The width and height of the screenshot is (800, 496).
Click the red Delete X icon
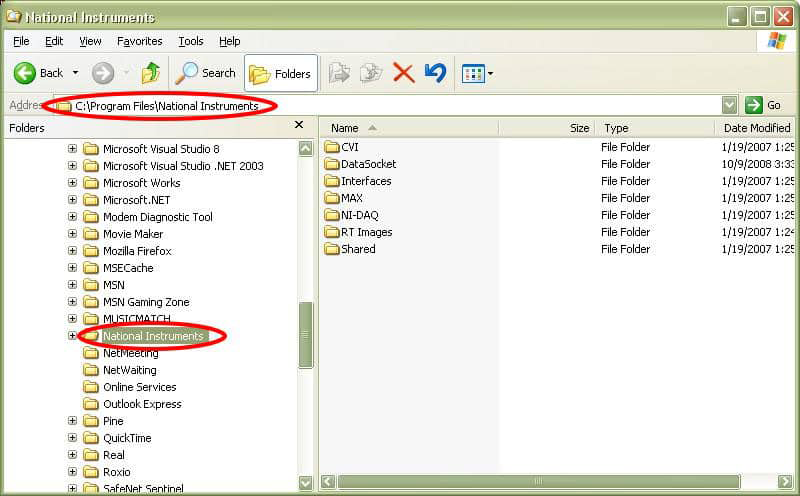point(403,73)
